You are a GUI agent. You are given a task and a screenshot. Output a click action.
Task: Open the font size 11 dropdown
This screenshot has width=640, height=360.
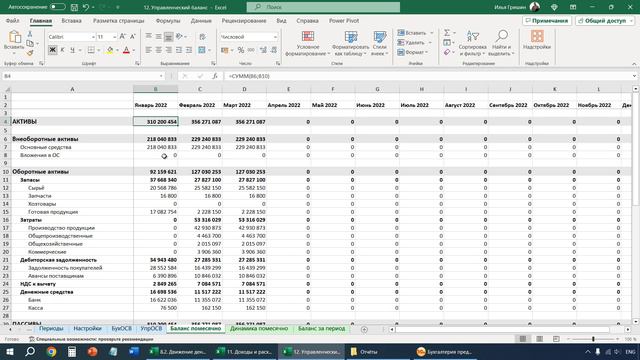click(114, 37)
